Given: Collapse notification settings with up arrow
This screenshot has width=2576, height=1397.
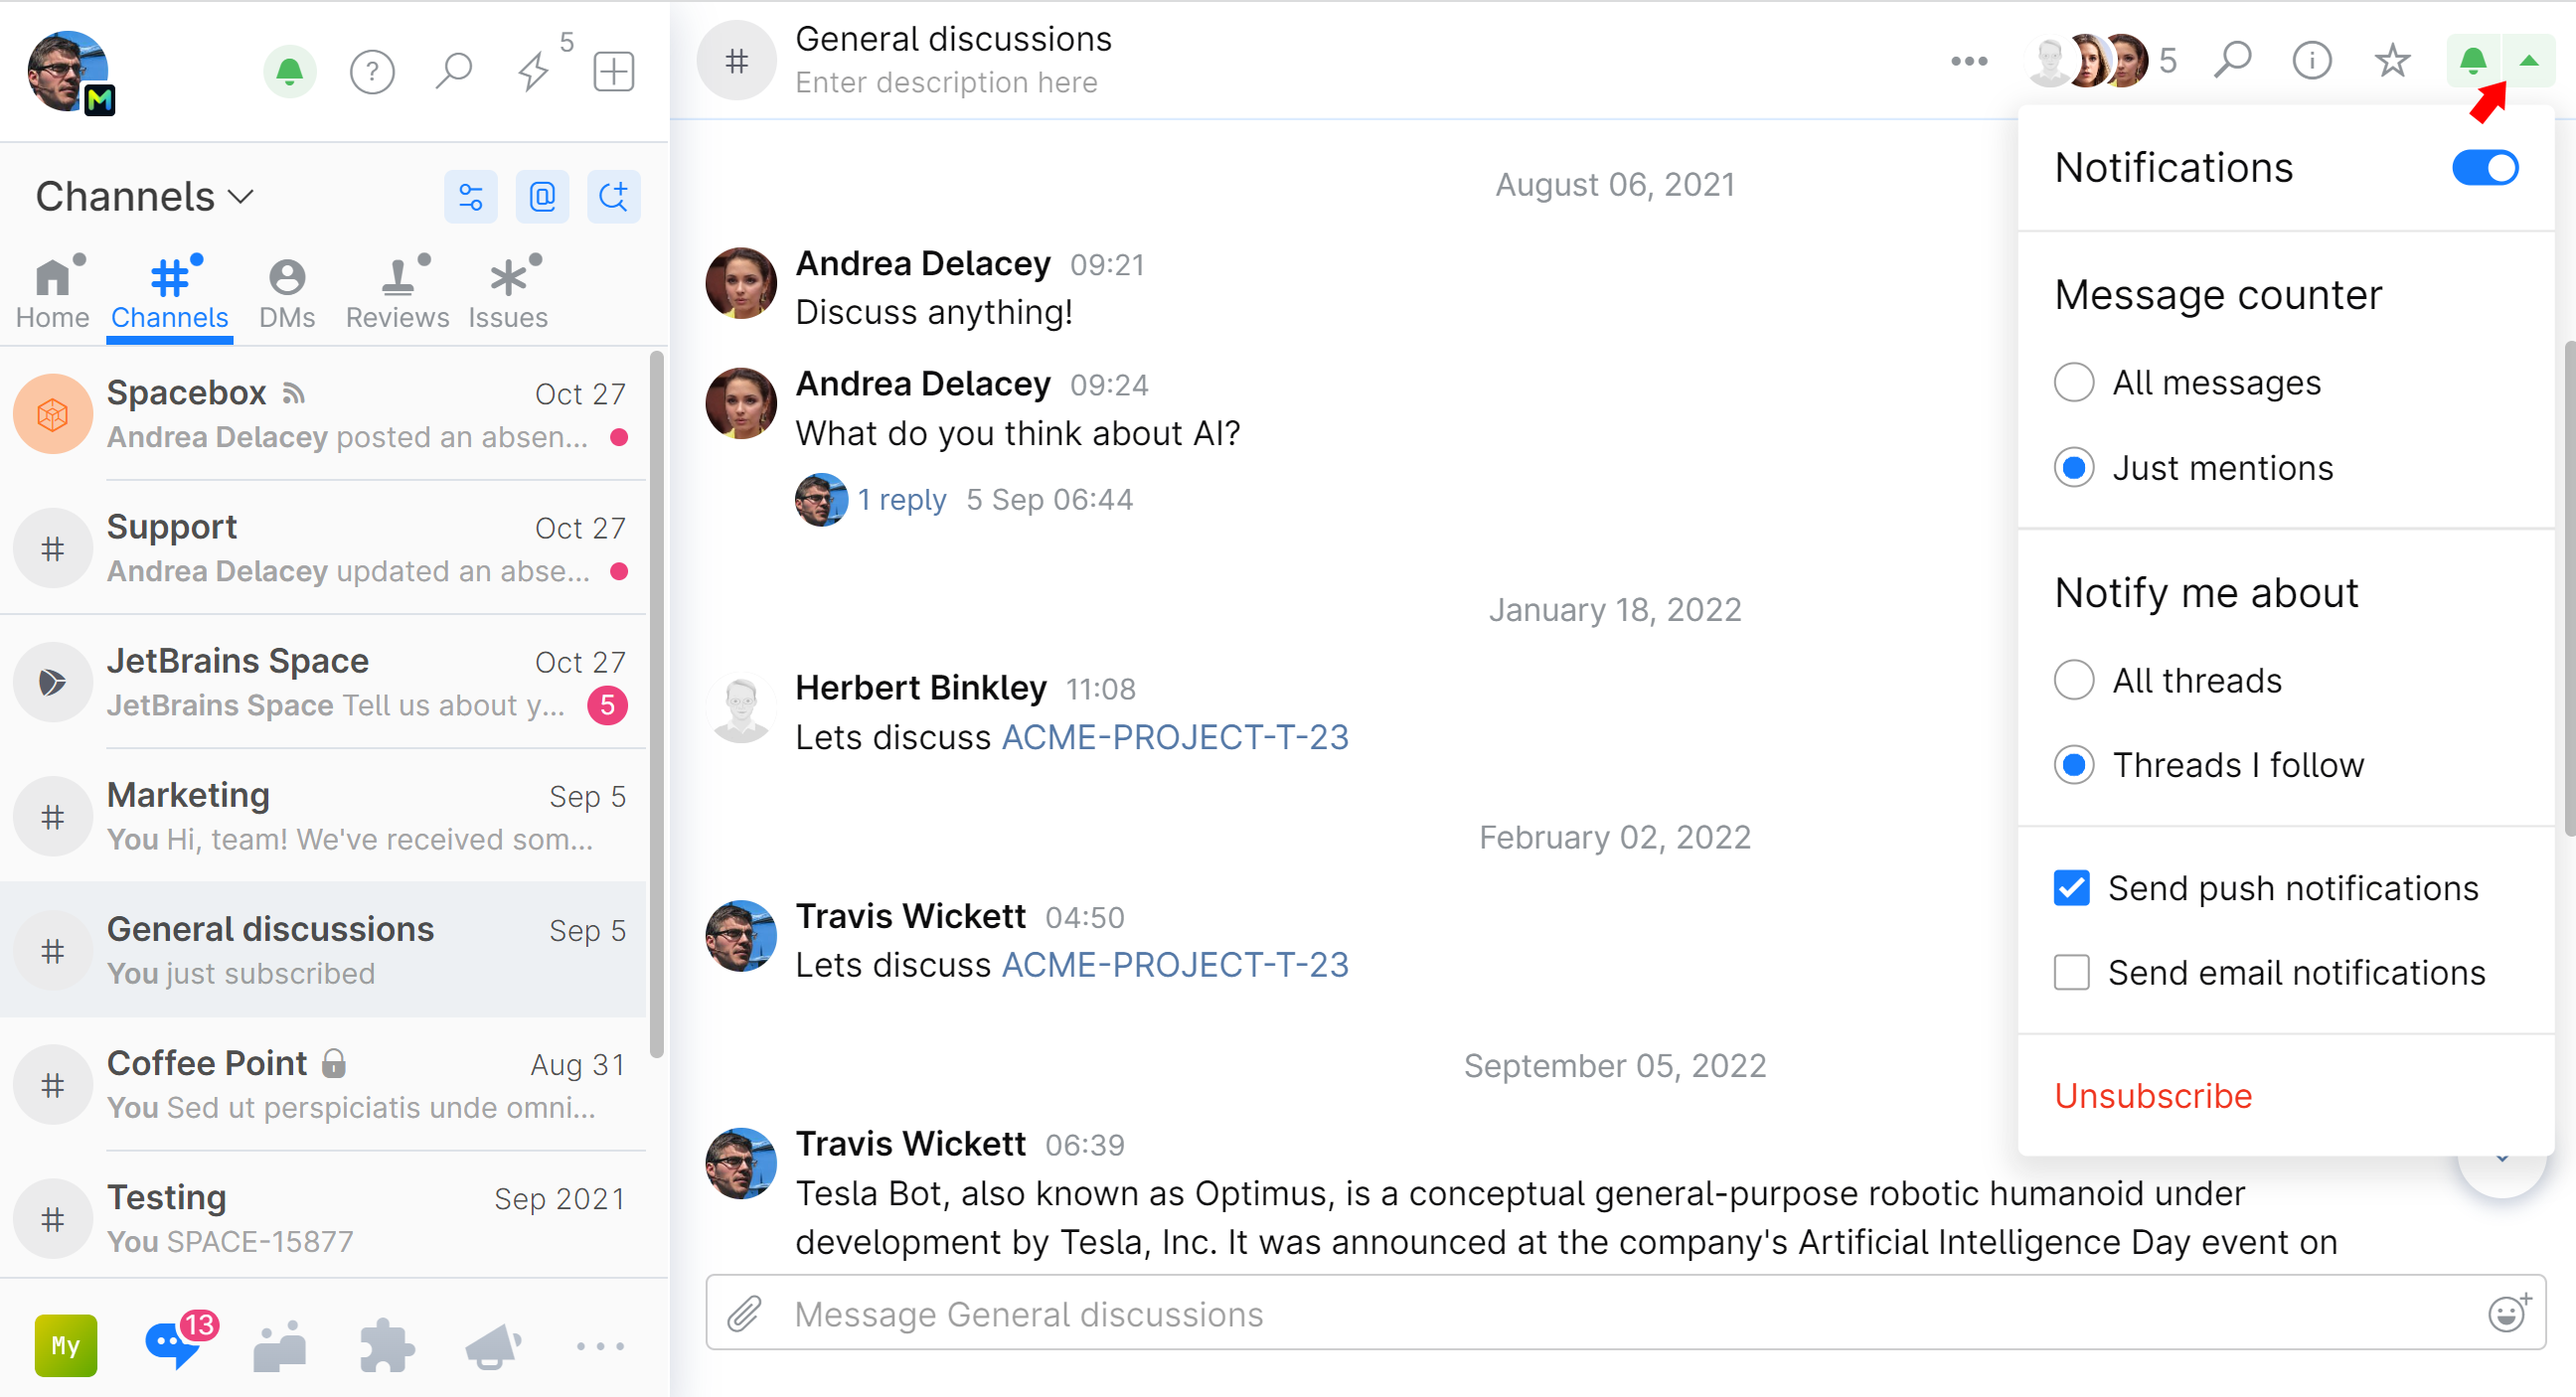Looking at the screenshot, I should click(x=2528, y=61).
